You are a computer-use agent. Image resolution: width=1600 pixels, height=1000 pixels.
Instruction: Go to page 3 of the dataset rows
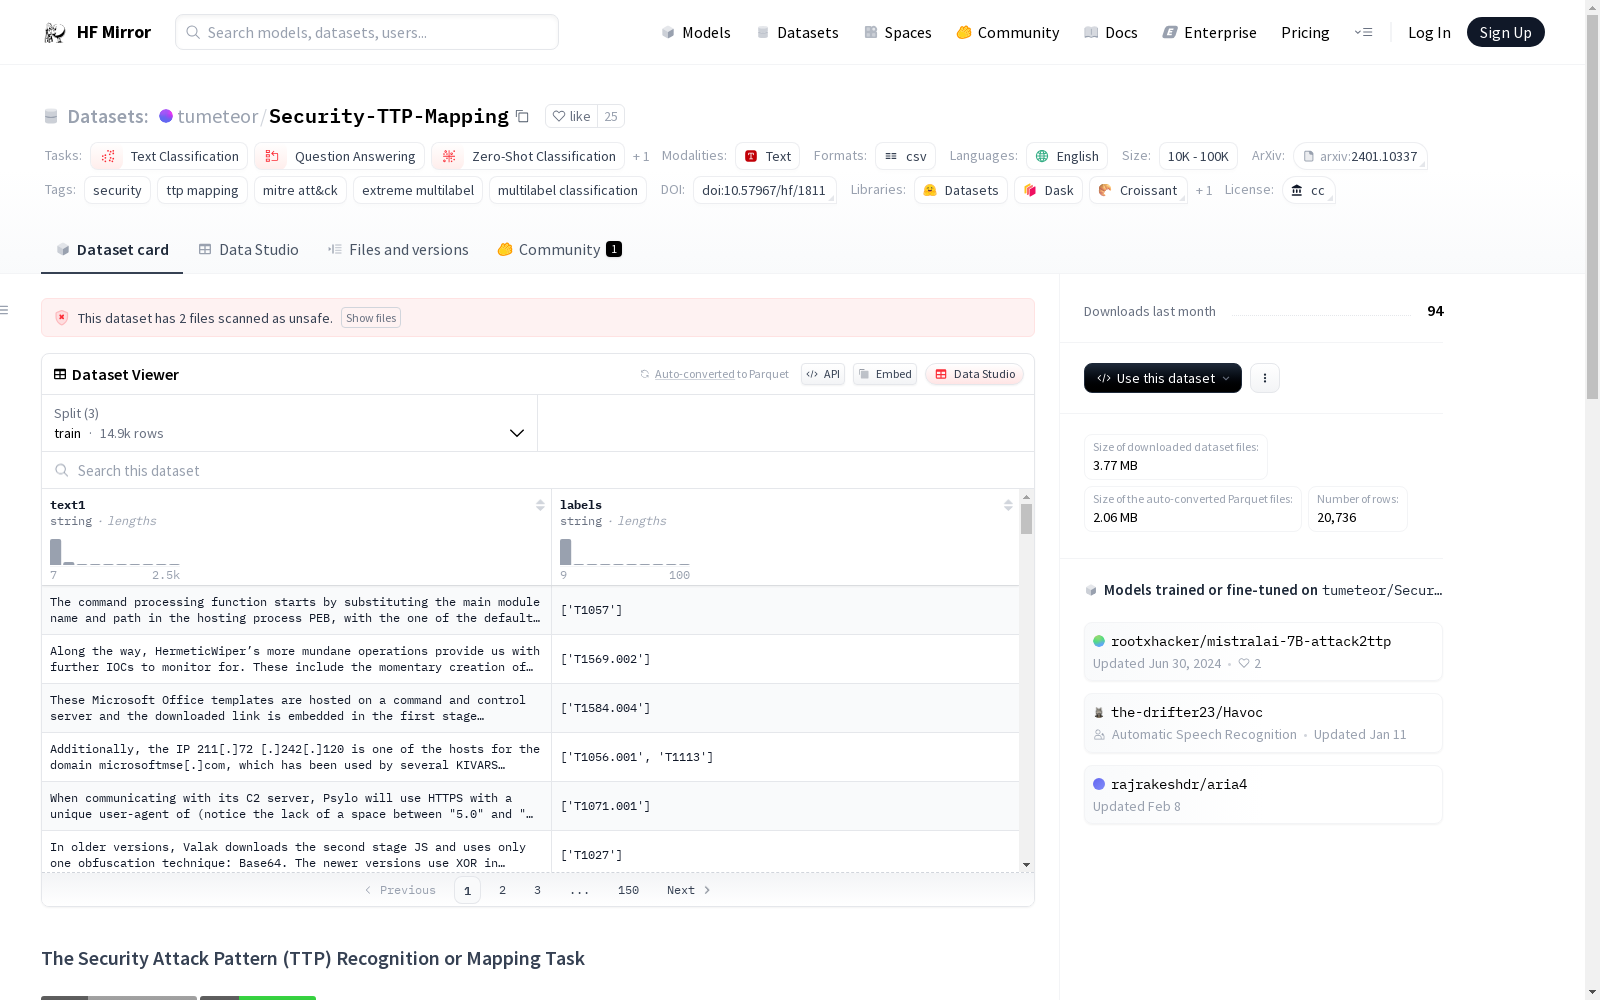(x=537, y=890)
